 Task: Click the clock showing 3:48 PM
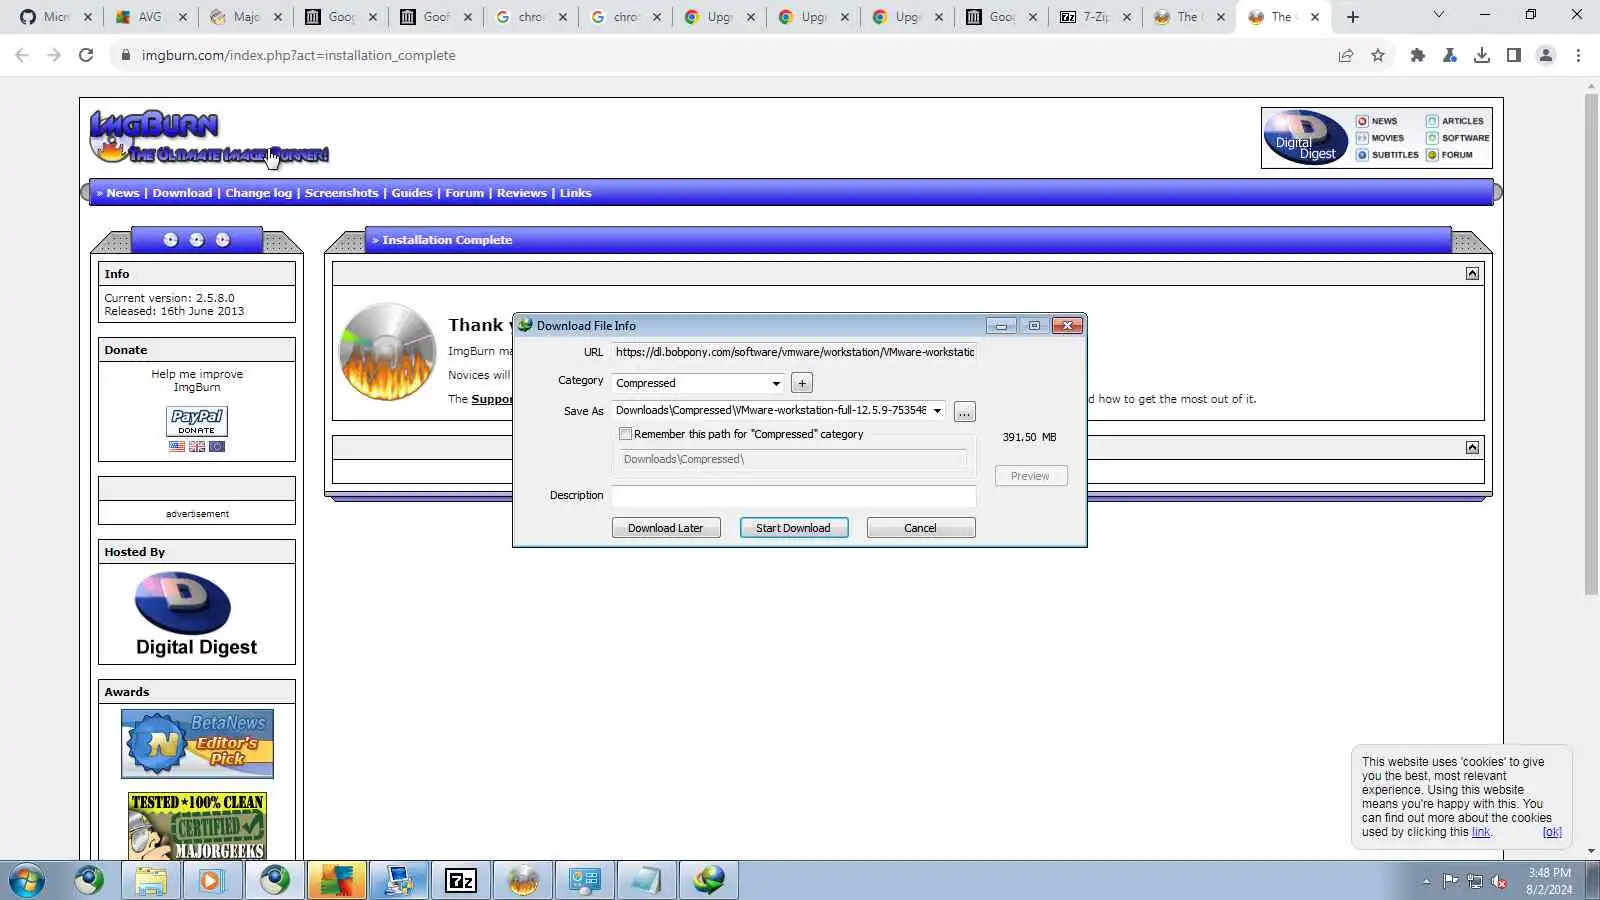coord(1549,873)
